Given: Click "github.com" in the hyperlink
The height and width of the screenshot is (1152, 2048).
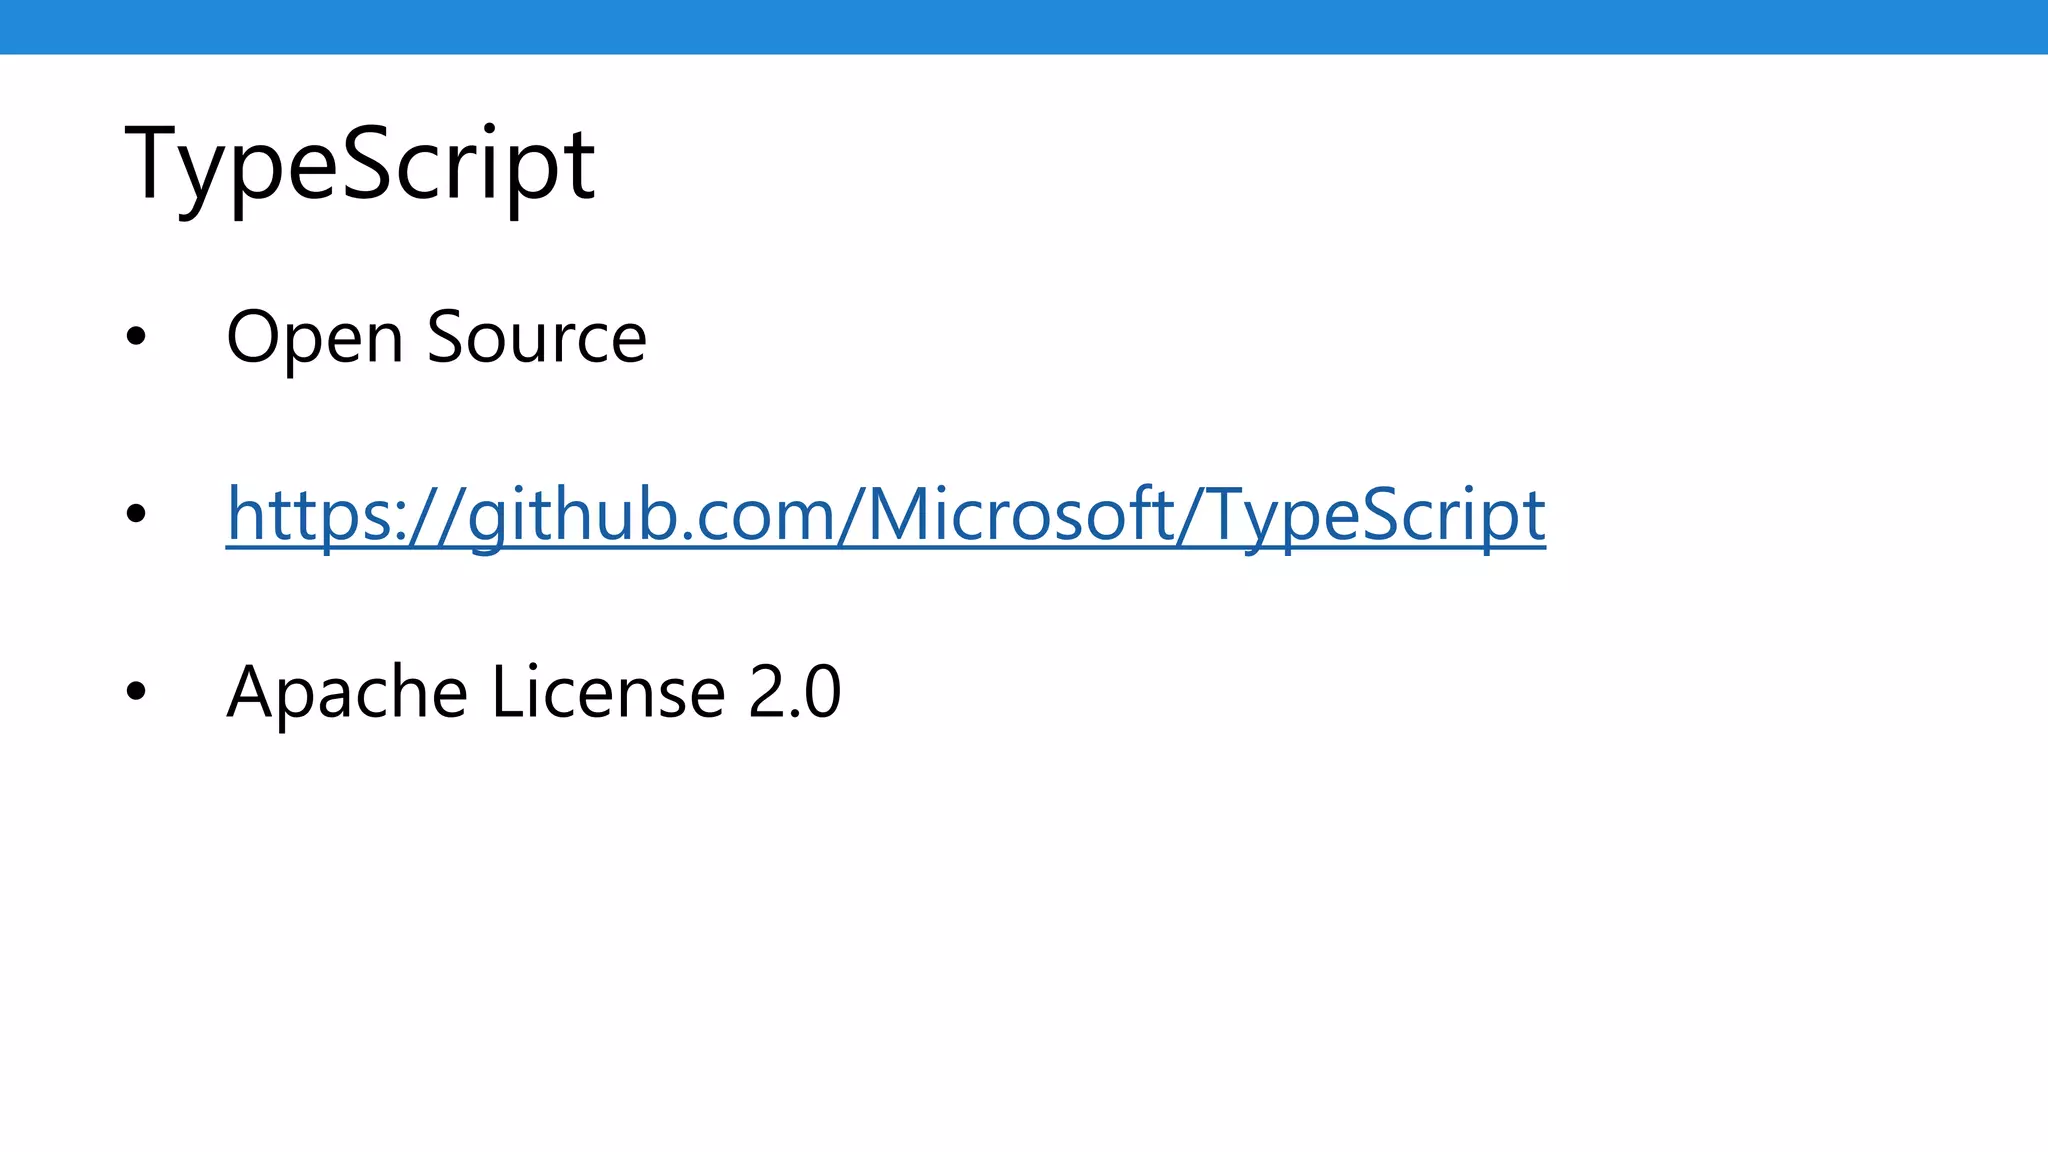Looking at the screenshot, I should (x=650, y=514).
